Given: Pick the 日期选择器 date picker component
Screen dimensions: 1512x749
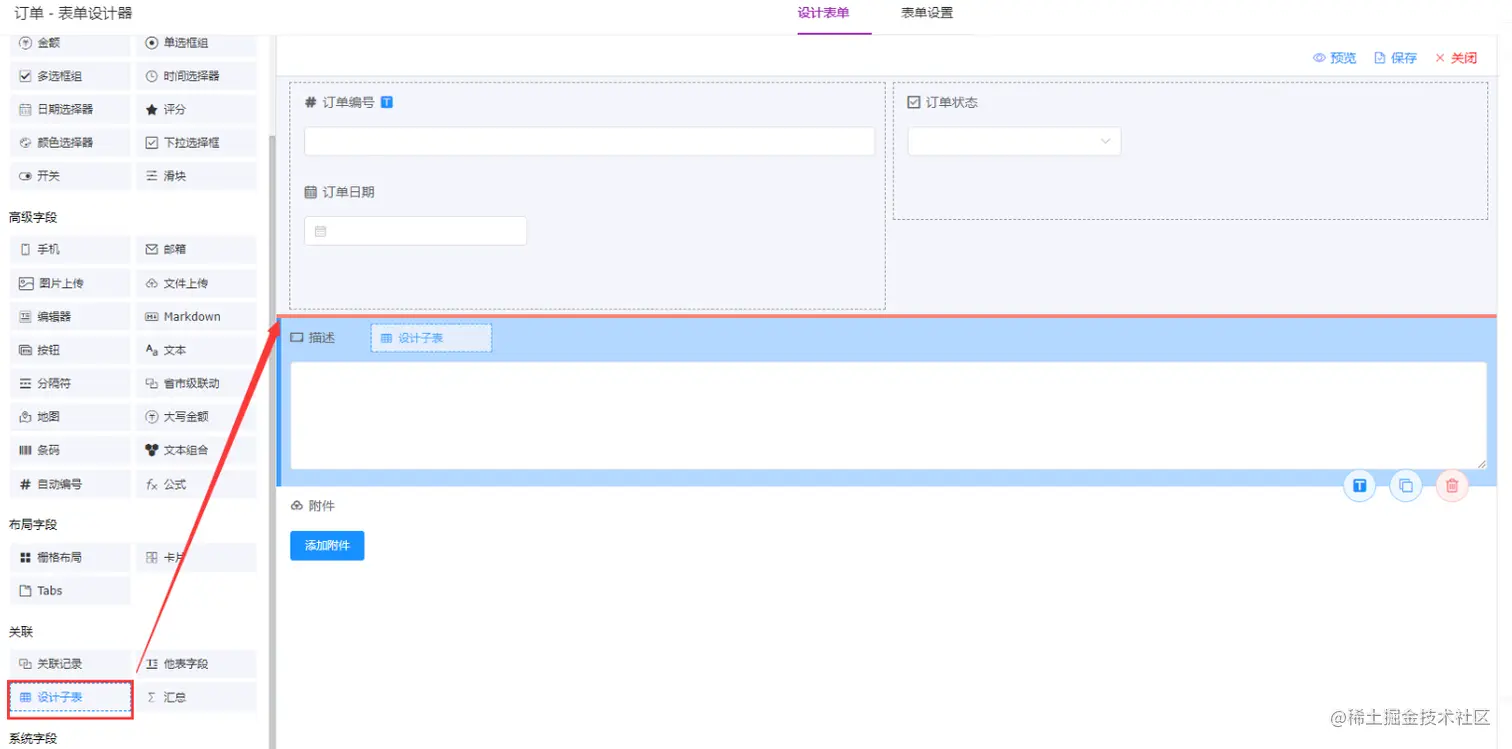Looking at the screenshot, I should click(70, 109).
